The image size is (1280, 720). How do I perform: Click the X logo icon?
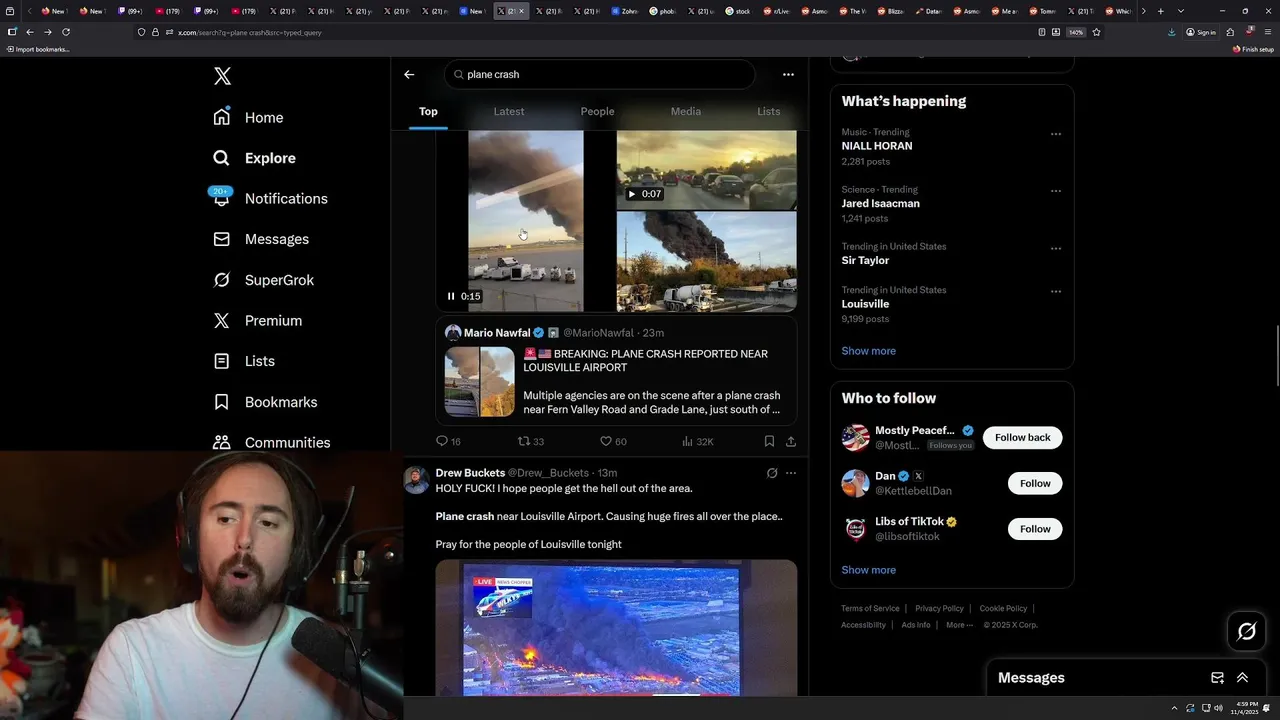click(222, 76)
